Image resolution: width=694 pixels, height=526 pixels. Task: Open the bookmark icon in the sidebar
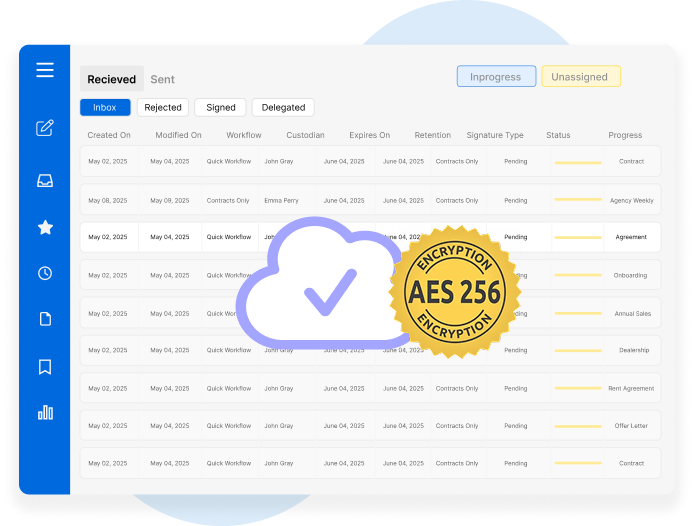(x=45, y=367)
